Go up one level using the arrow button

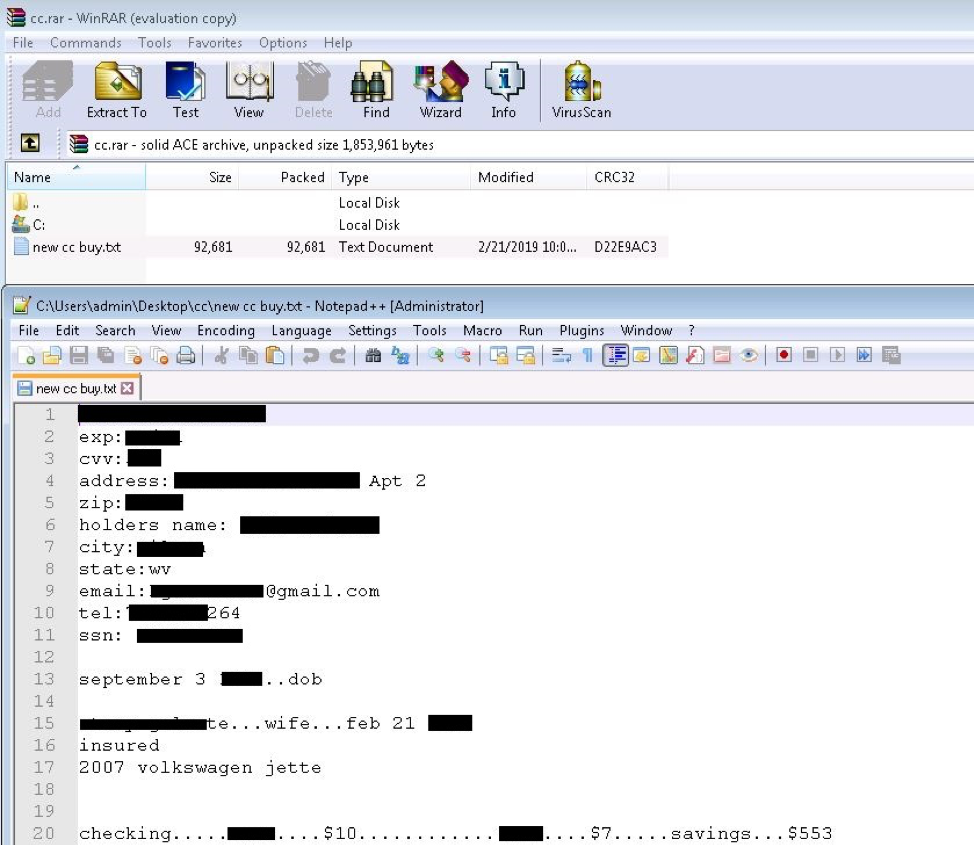(x=30, y=144)
